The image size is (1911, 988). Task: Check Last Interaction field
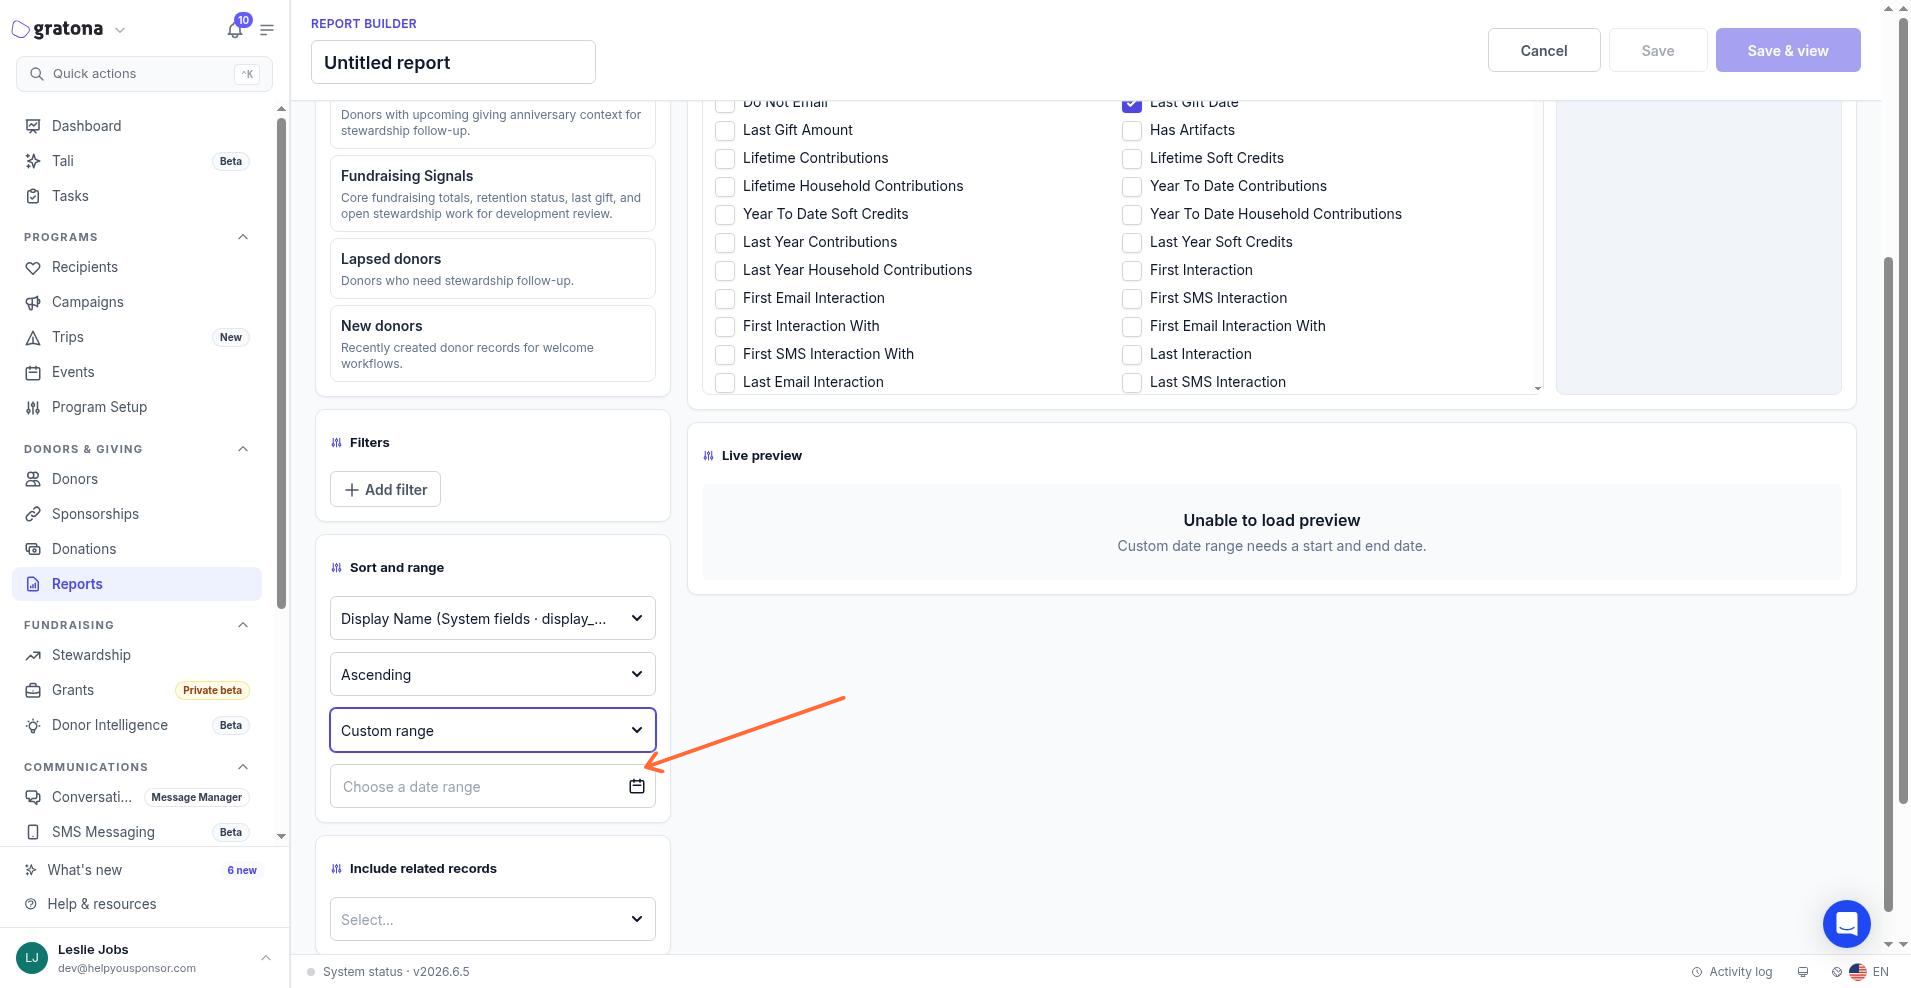click(1132, 354)
